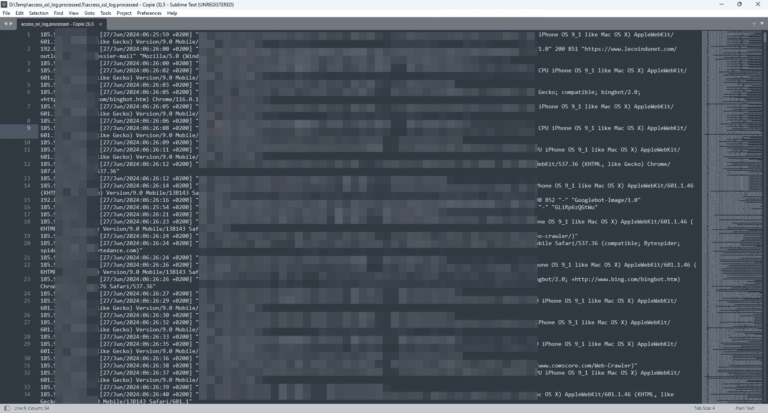Screen dimensions: 768x413
Task: Open the Find menu
Action: pos(58,13)
